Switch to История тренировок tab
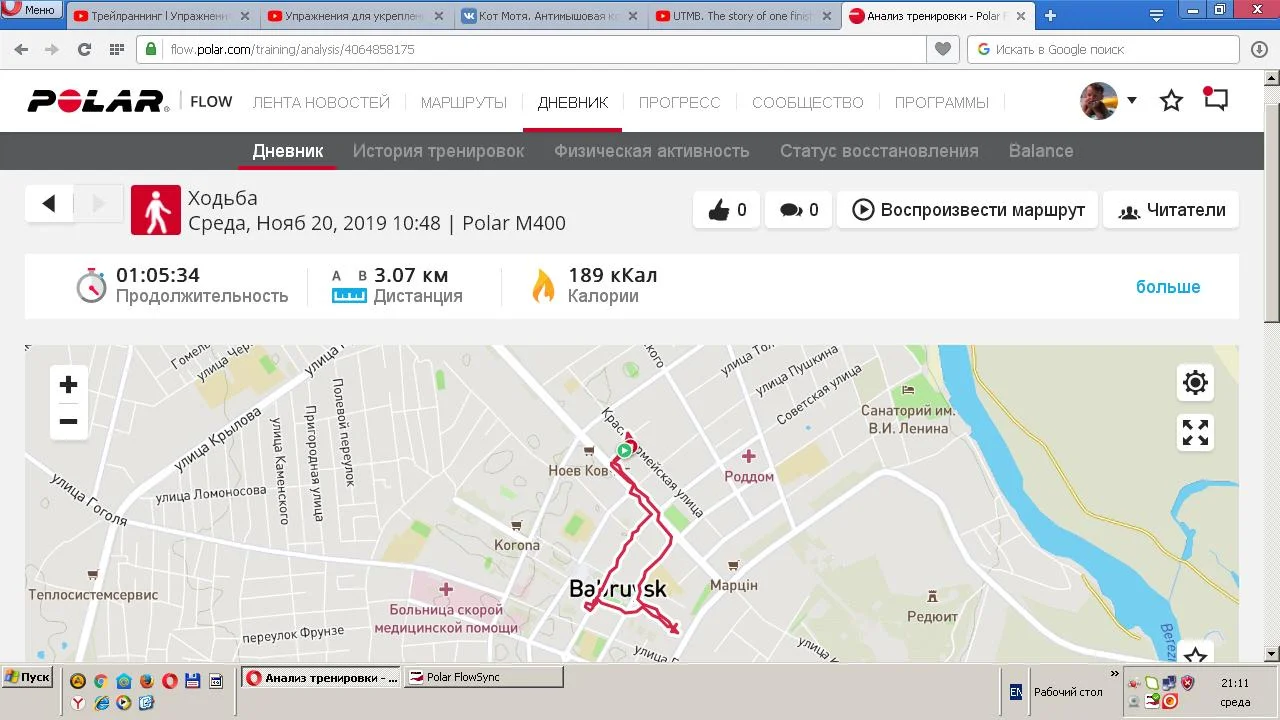Viewport: 1280px width, 720px height. pos(438,151)
